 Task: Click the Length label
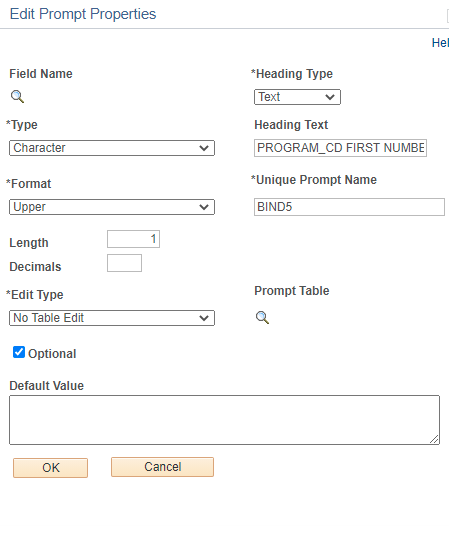[29, 243]
